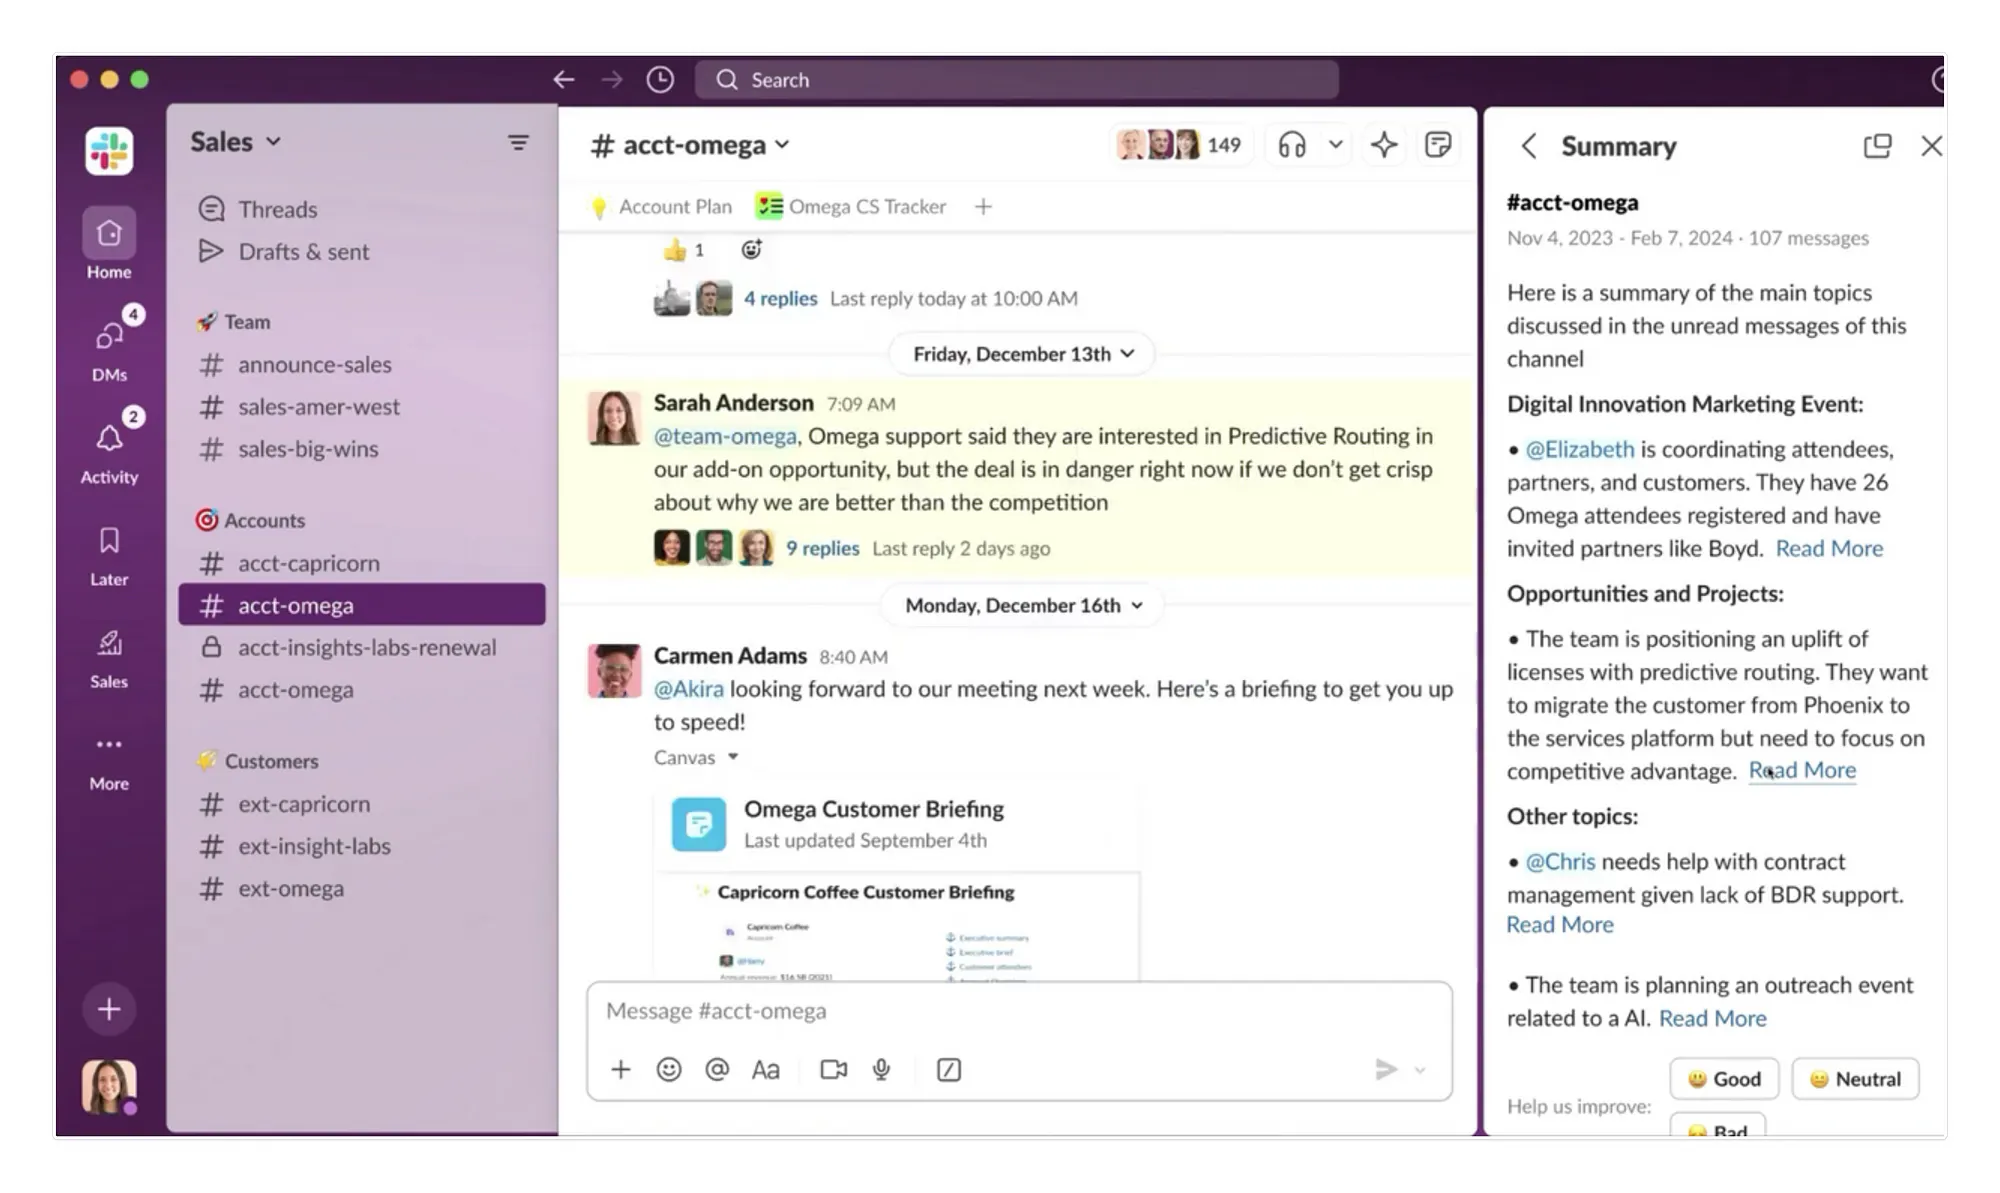Viewport: 2000px width, 1193px height.
Task: Select the acct-capricorn channel
Action: click(308, 563)
